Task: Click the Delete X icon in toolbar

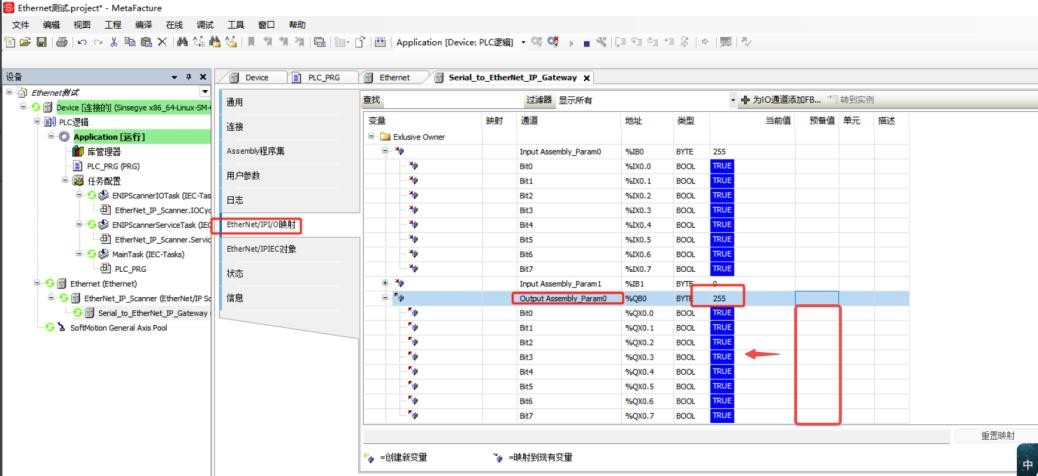Action: click(162, 42)
